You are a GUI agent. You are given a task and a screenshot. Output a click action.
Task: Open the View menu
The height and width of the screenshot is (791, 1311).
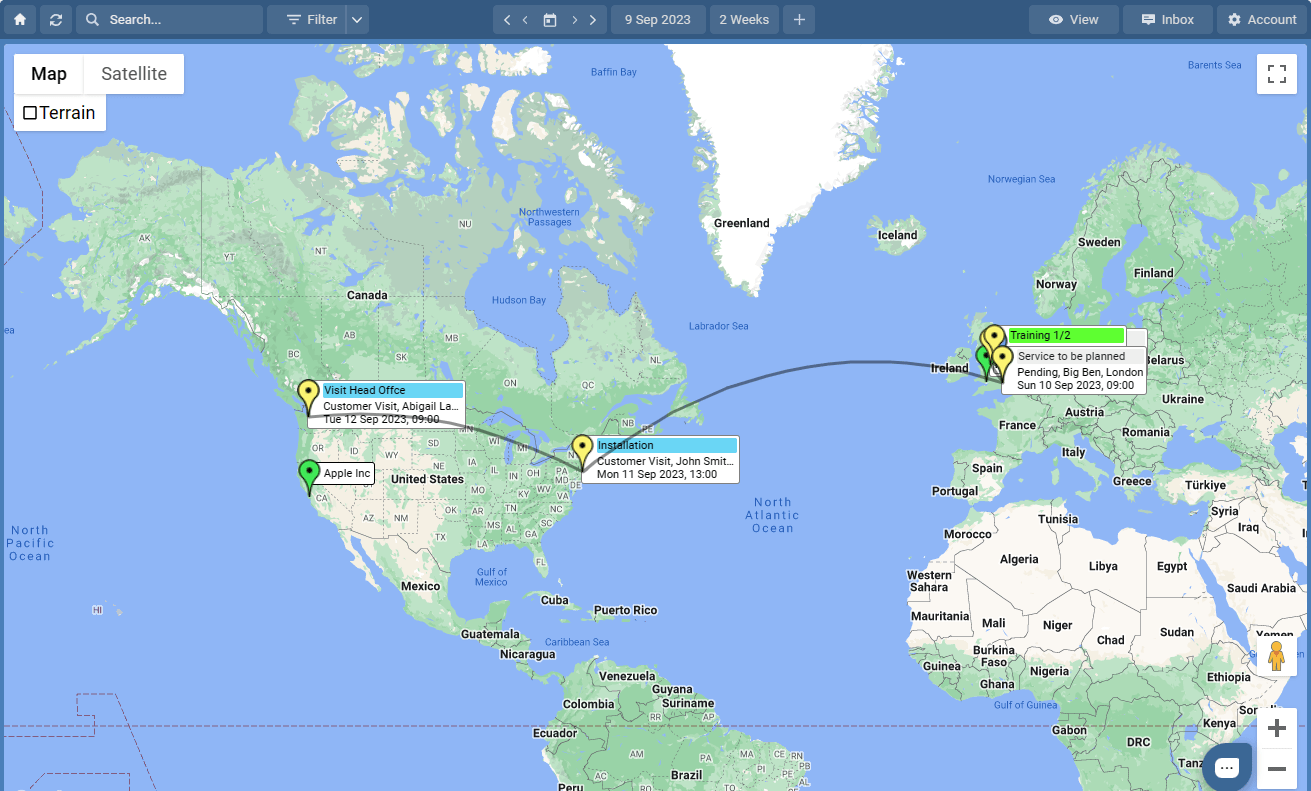click(1073, 19)
